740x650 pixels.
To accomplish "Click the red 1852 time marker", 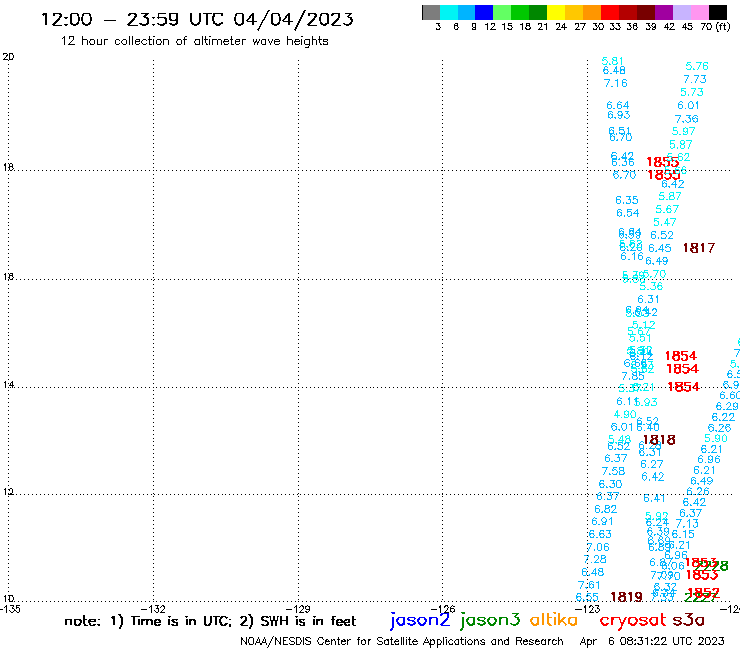I will [x=703, y=592].
